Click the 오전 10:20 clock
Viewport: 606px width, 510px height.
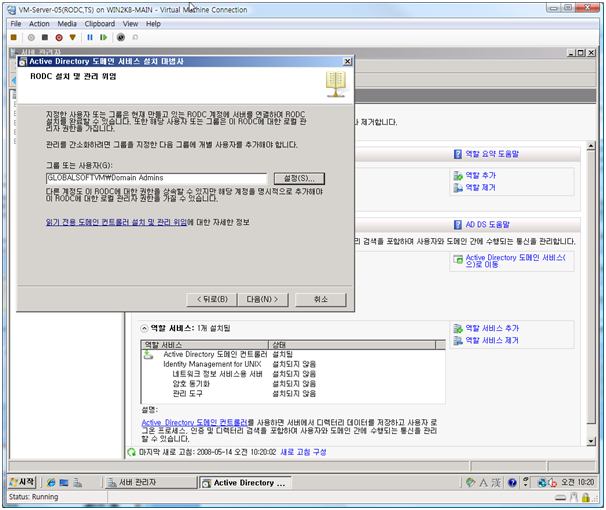[x=577, y=482]
